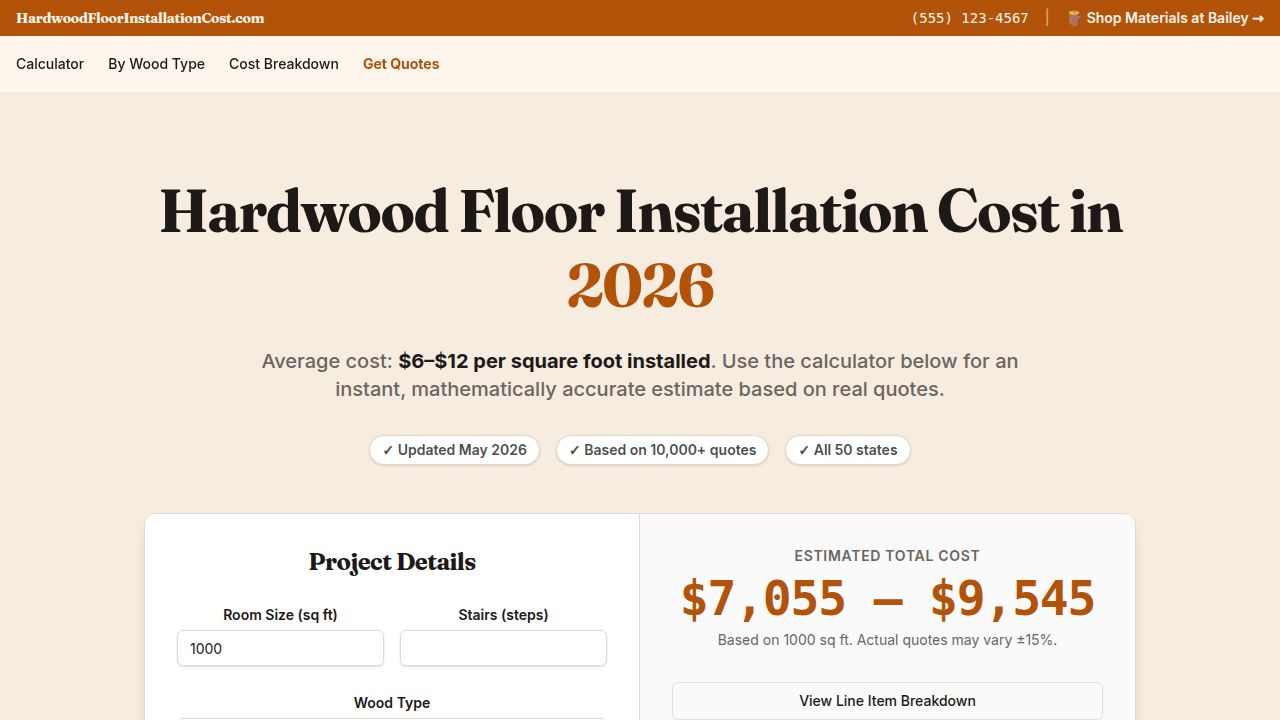Click the $7,055 – $9,545 estimated cost value
This screenshot has height=720, width=1280.
point(887,598)
